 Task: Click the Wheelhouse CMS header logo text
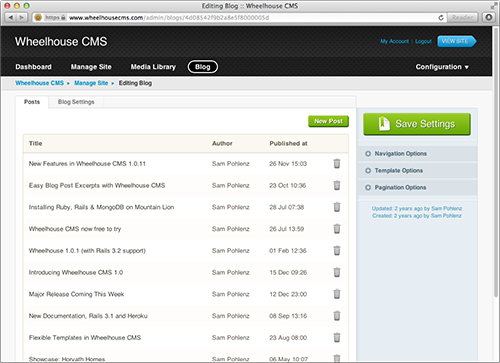click(x=61, y=42)
